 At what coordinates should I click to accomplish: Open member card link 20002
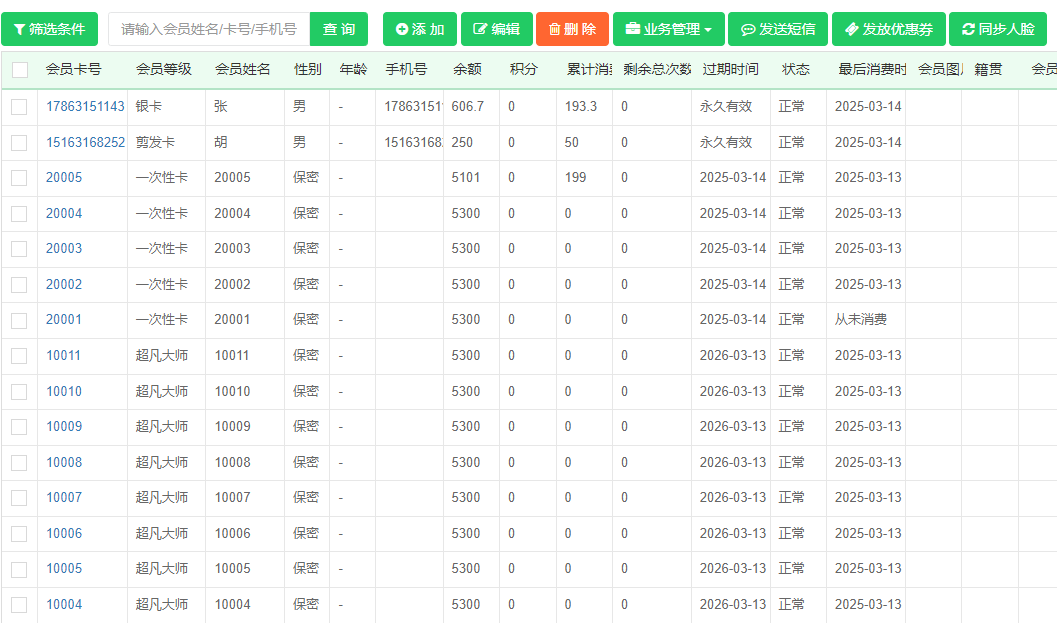pyautogui.click(x=64, y=284)
